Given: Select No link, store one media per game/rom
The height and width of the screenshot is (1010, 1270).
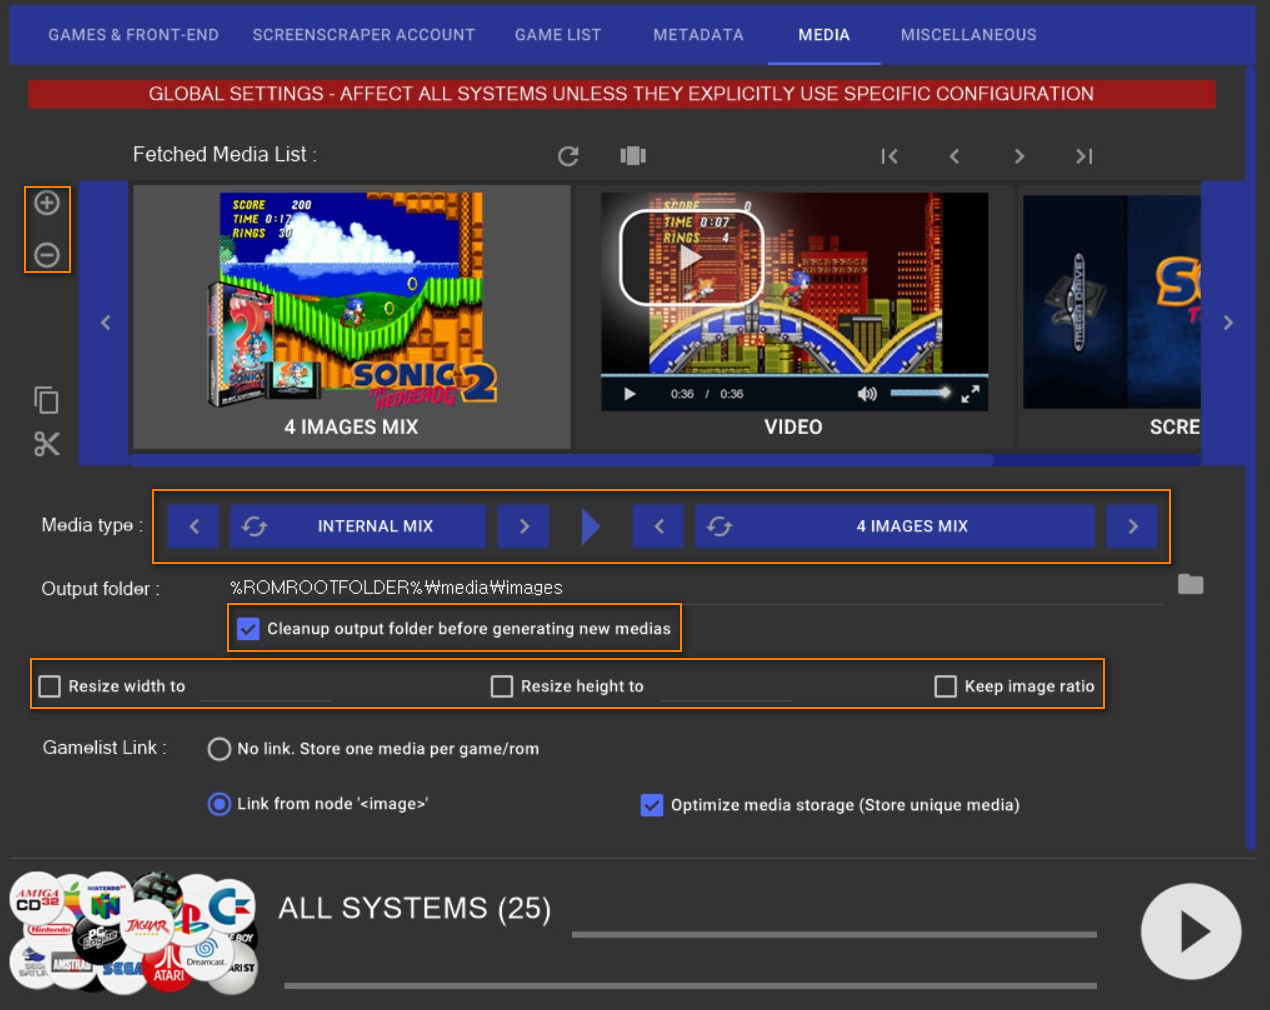Looking at the screenshot, I should (x=219, y=749).
